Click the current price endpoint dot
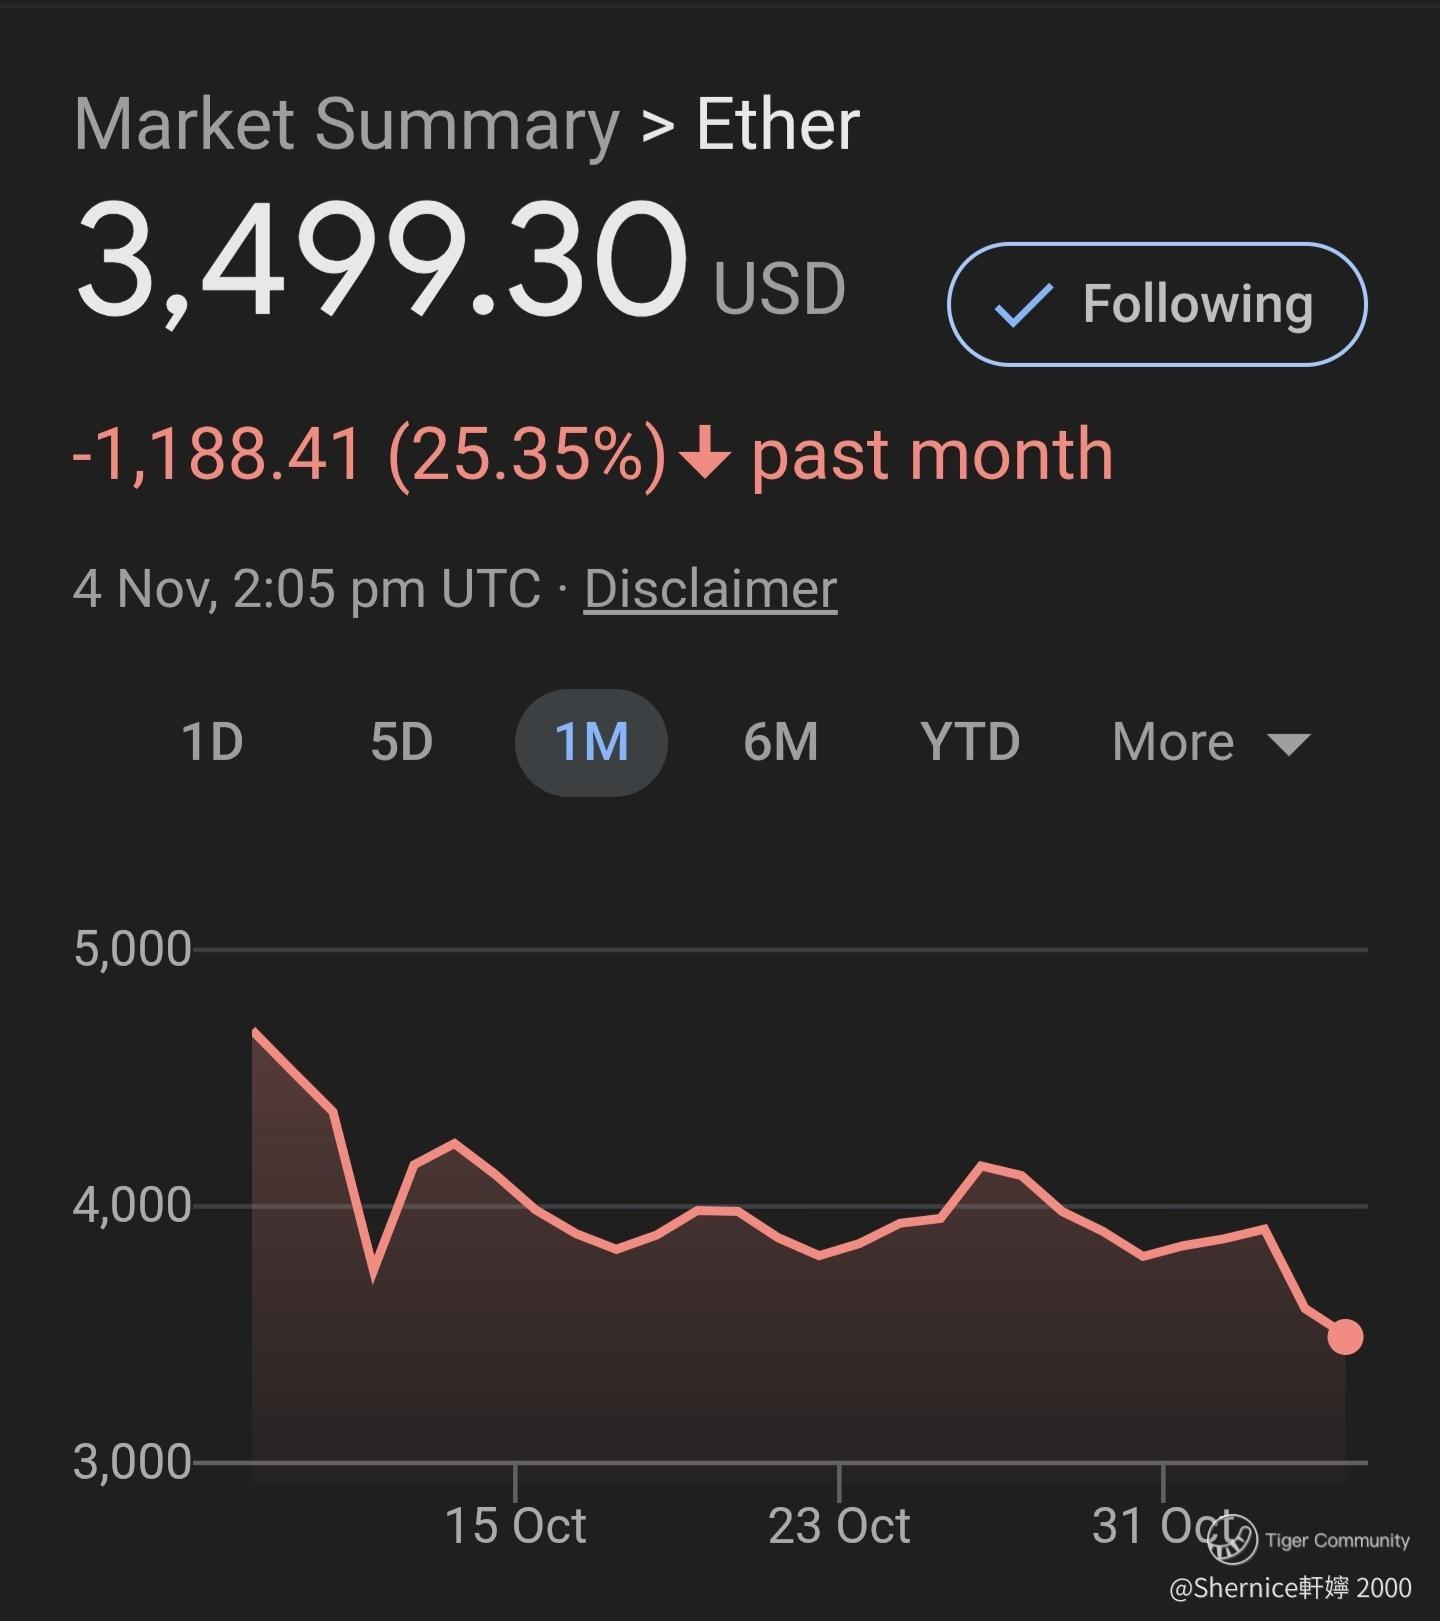 (x=1345, y=1337)
